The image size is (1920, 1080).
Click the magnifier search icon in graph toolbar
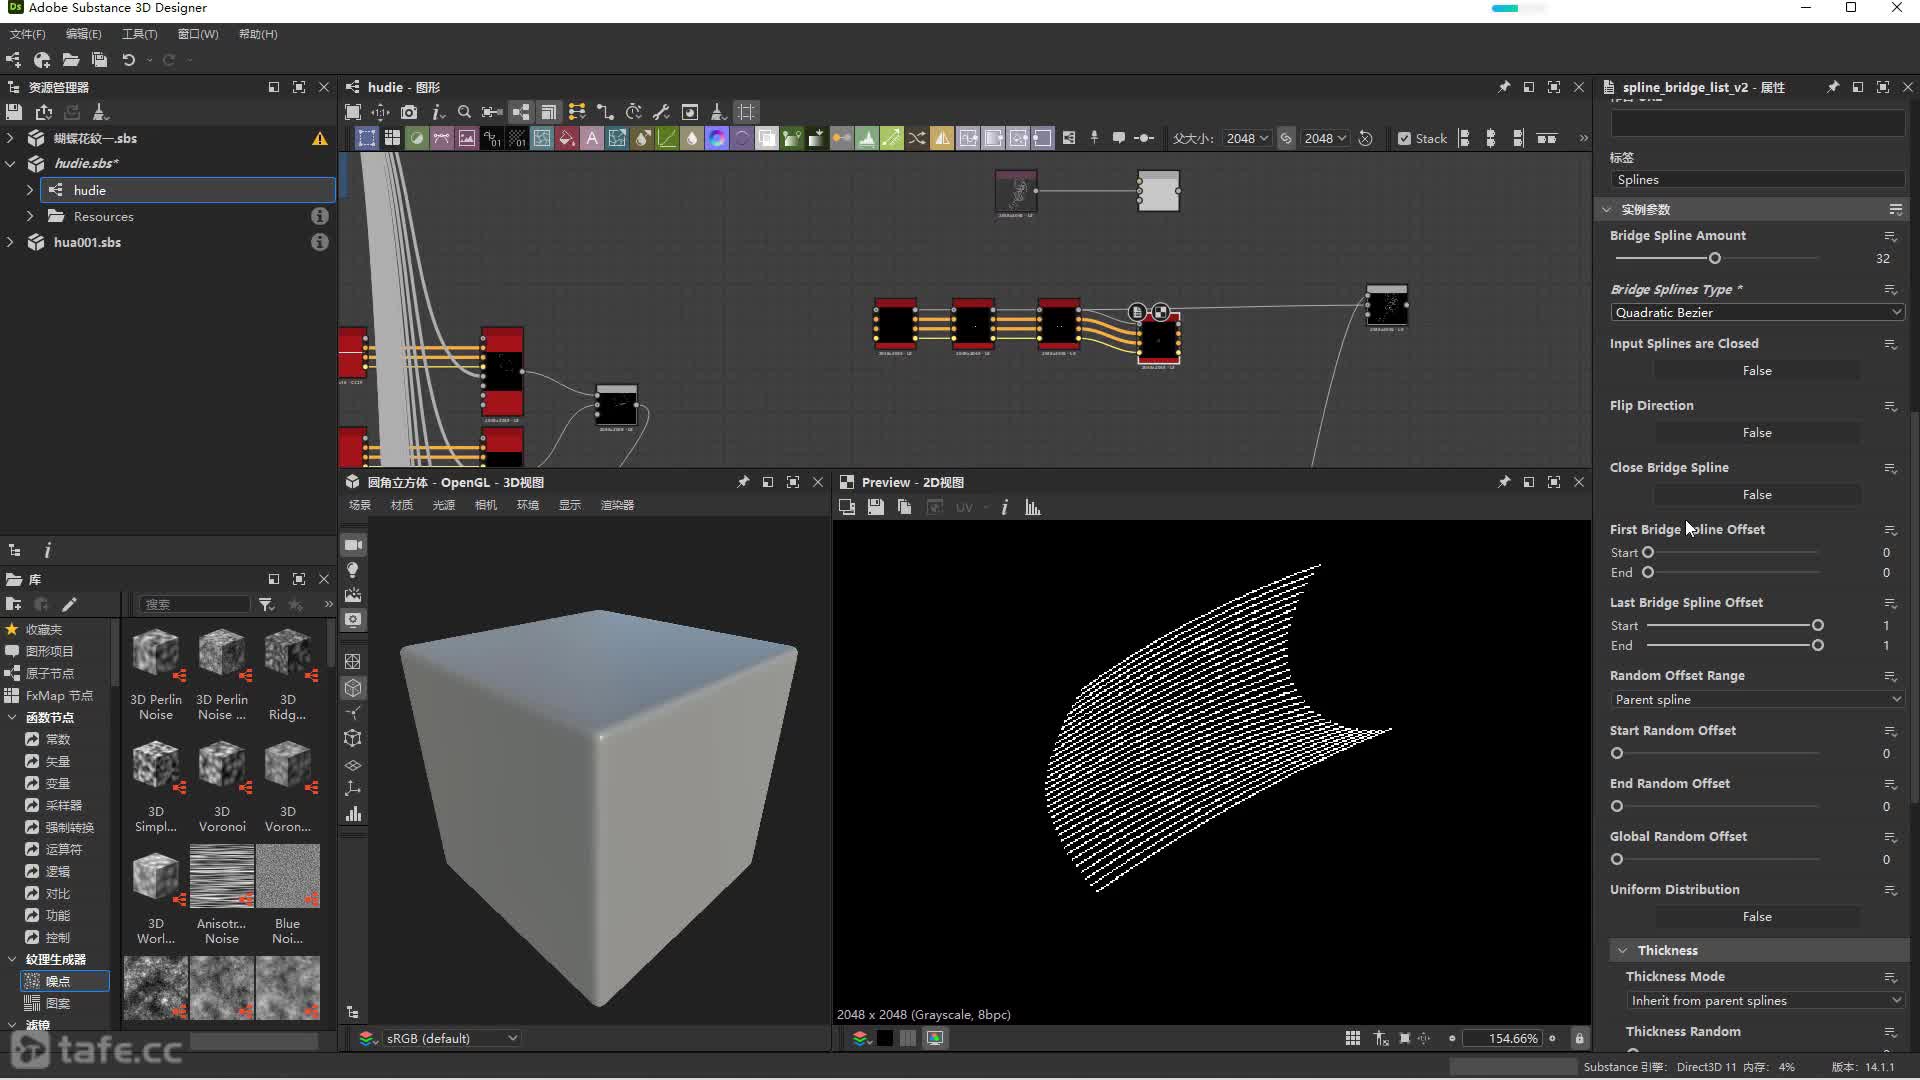464,112
